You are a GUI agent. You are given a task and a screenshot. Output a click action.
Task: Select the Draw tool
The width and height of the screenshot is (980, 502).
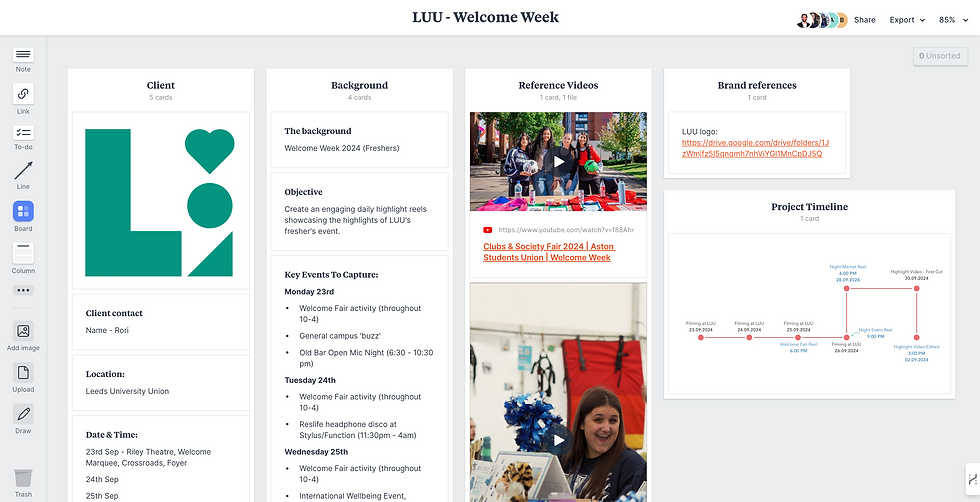tap(23, 419)
